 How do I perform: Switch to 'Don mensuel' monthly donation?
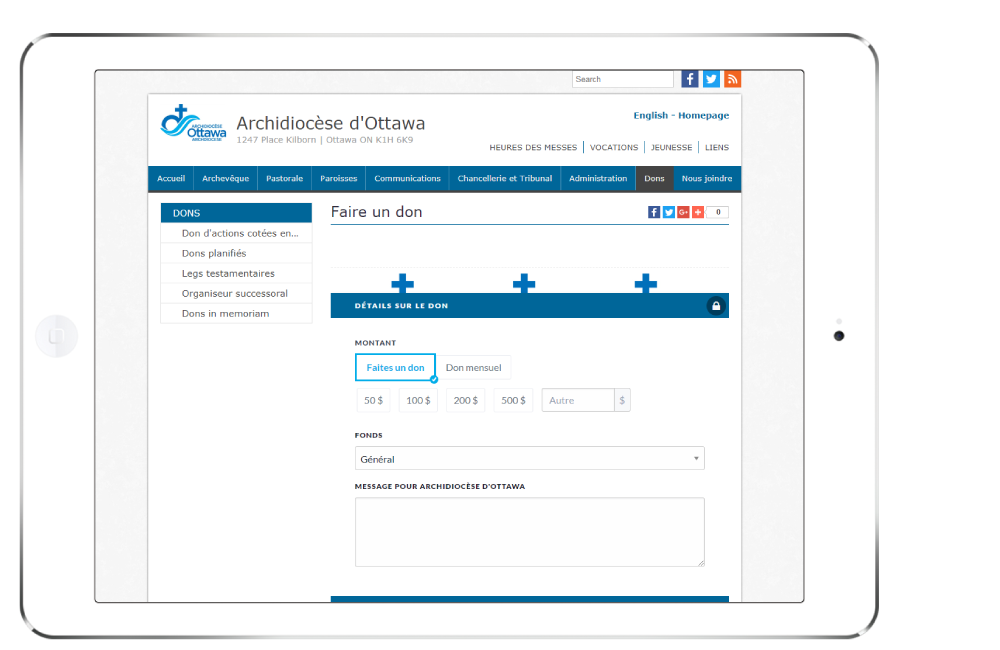coord(474,368)
